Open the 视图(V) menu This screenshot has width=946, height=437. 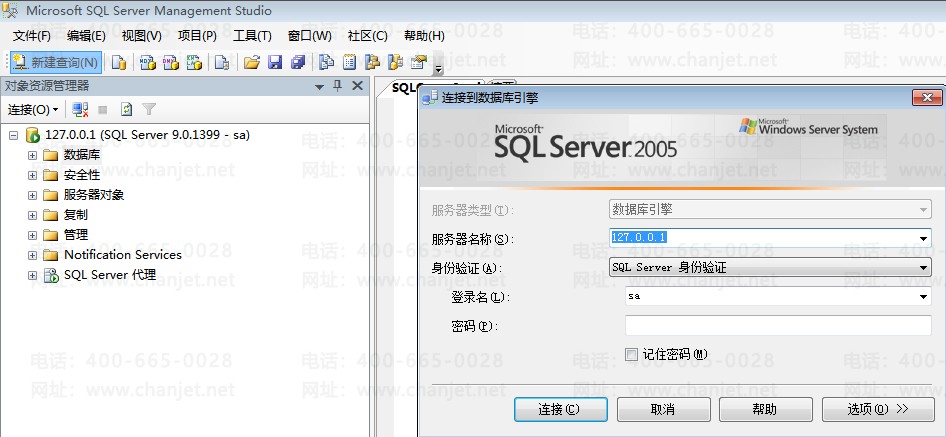coord(141,36)
